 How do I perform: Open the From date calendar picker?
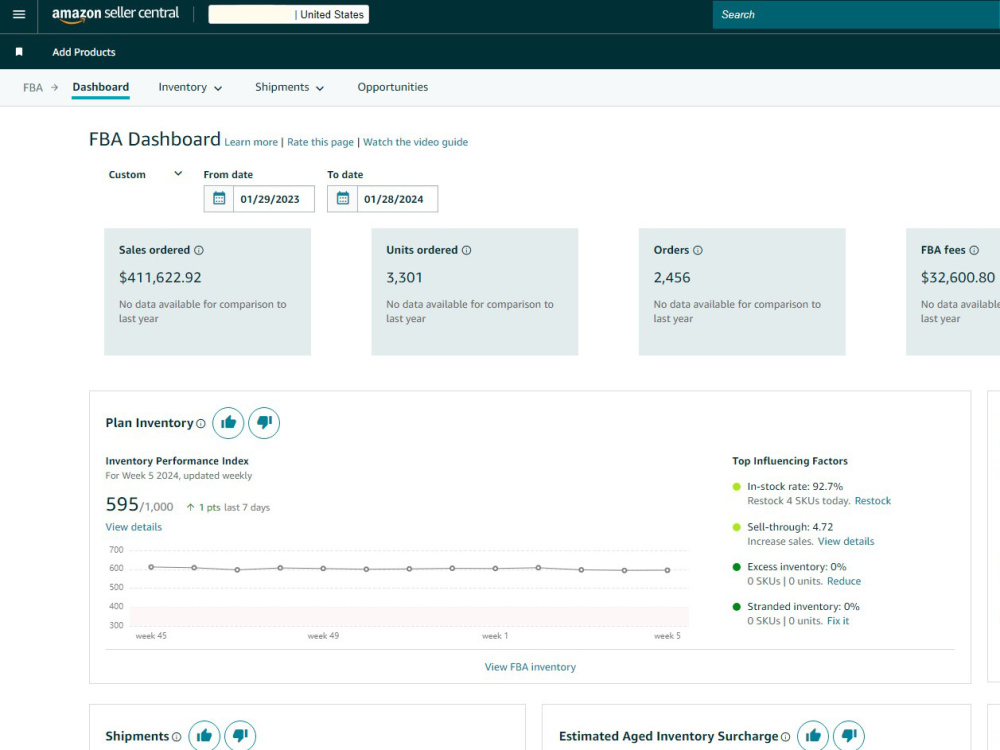(219, 198)
